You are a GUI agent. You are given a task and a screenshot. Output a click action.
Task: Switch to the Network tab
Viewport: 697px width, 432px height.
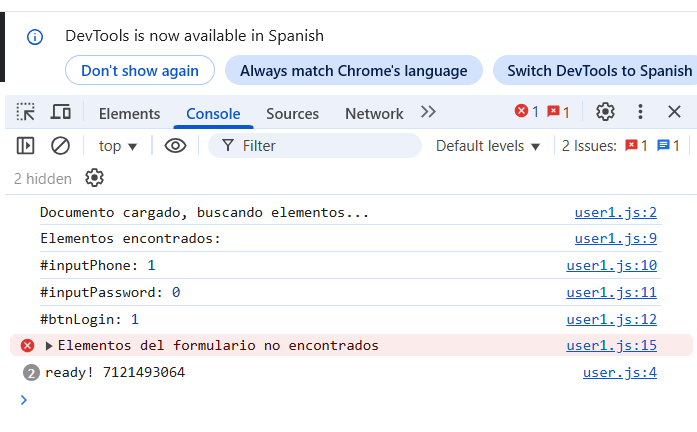pos(374,113)
